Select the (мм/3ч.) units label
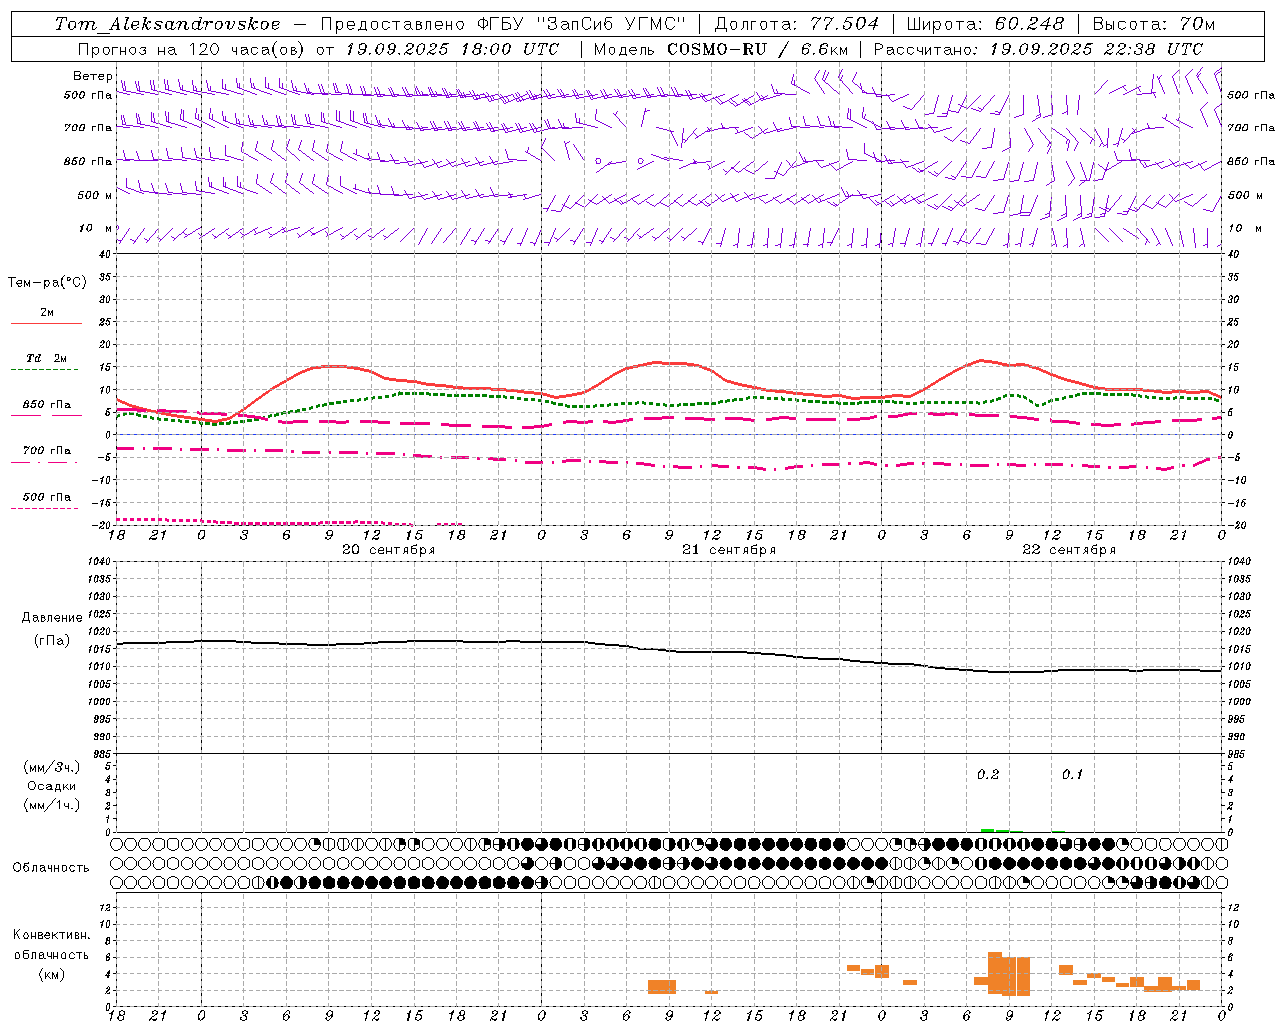1280x1024 pixels. click(52, 767)
